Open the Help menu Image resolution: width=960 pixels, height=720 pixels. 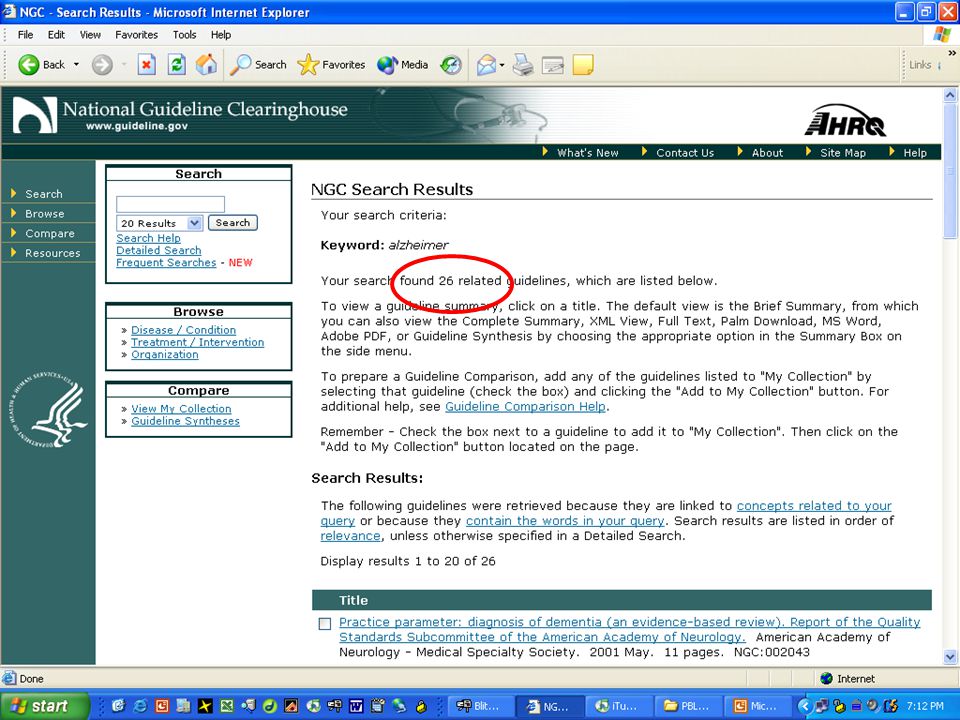pos(221,35)
